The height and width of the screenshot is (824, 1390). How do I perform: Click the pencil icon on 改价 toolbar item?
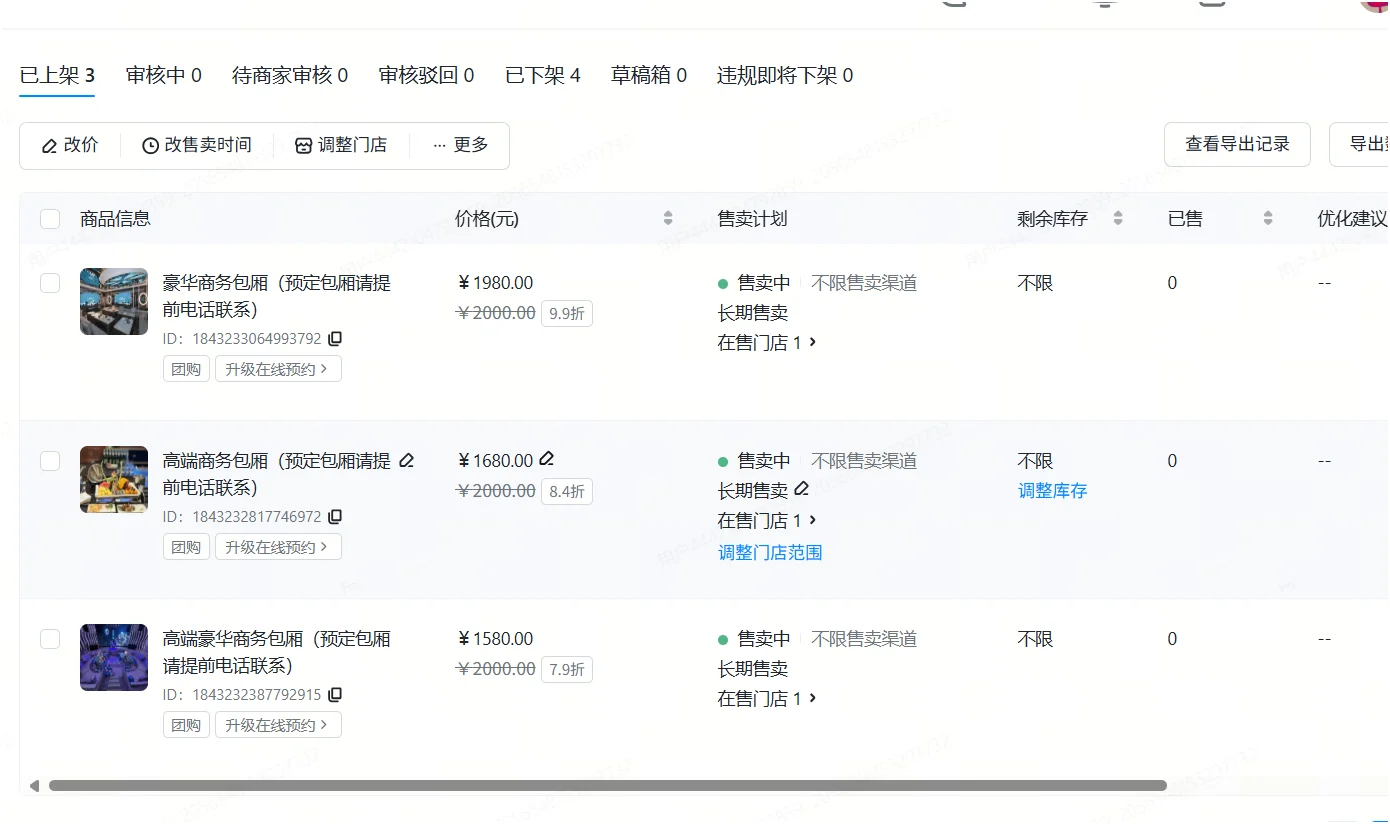click(49, 145)
